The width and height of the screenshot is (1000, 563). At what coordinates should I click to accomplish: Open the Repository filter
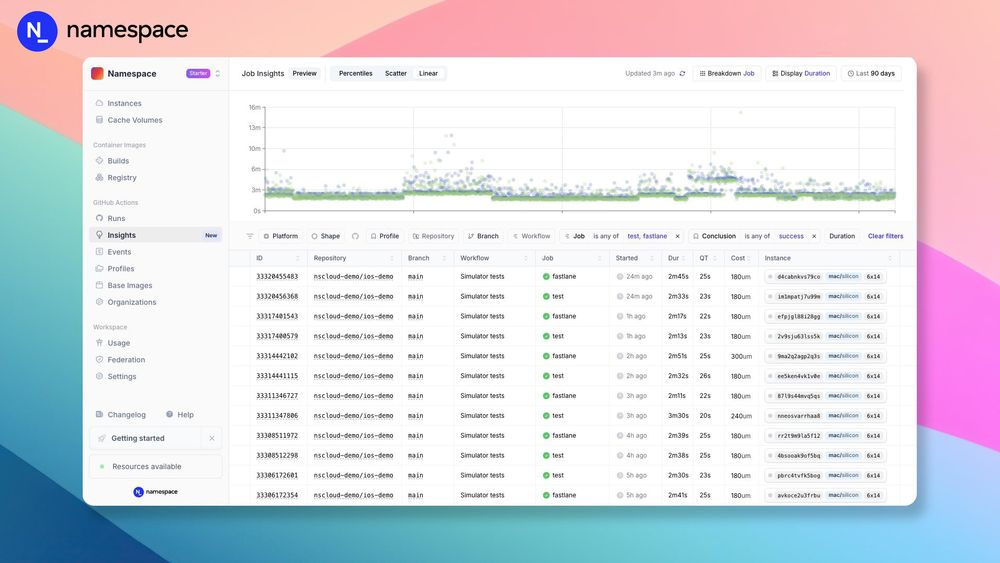434,236
